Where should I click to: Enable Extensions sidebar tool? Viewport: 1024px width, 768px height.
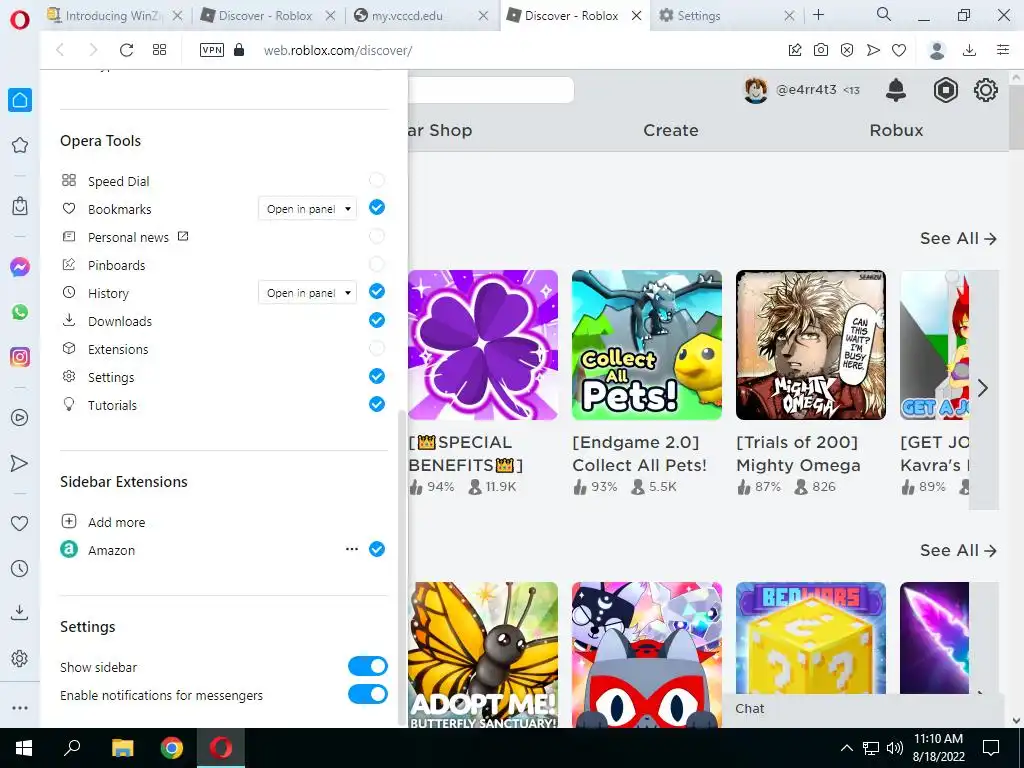(x=377, y=348)
